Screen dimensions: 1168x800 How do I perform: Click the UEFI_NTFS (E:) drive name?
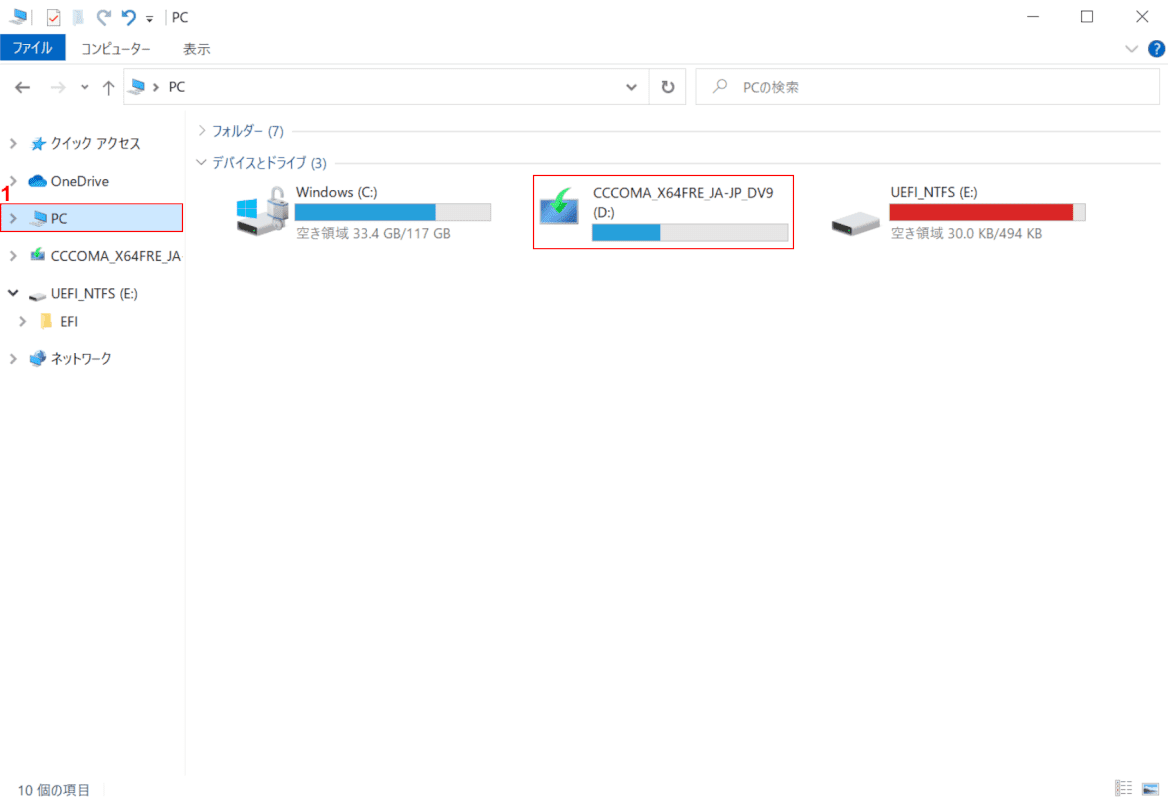pos(933,192)
